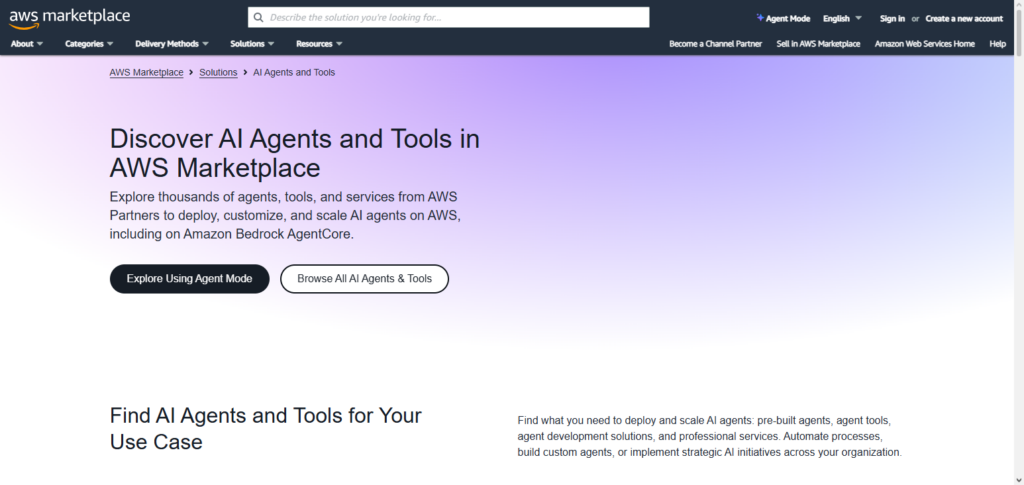Switch to Agent Mode
The image size is (1024, 485).
pyautogui.click(x=783, y=18)
